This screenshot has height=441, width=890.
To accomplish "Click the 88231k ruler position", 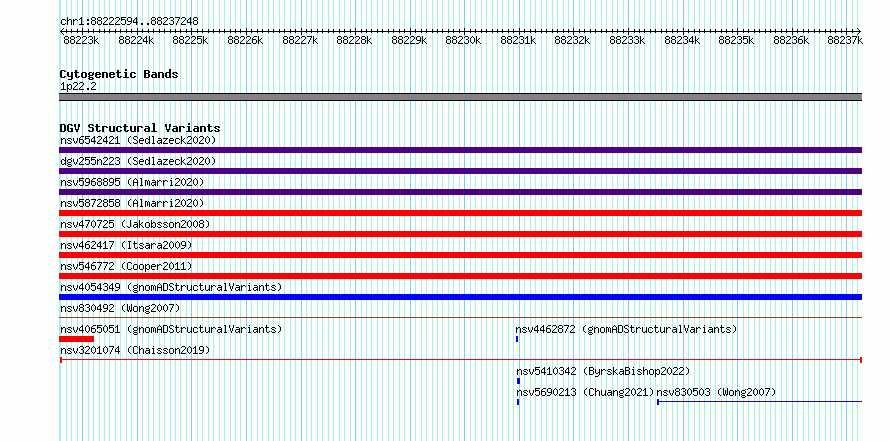I will (518, 40).
